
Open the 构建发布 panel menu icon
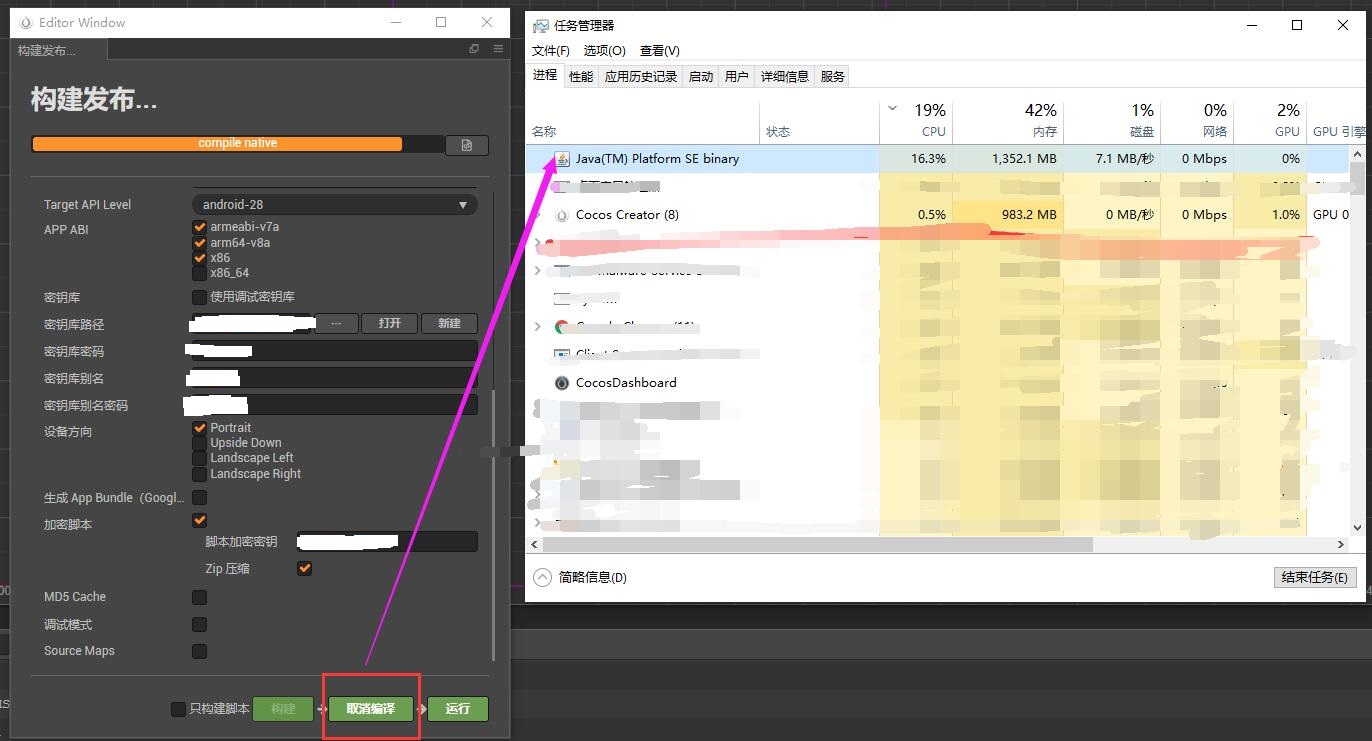coord(498,49)
